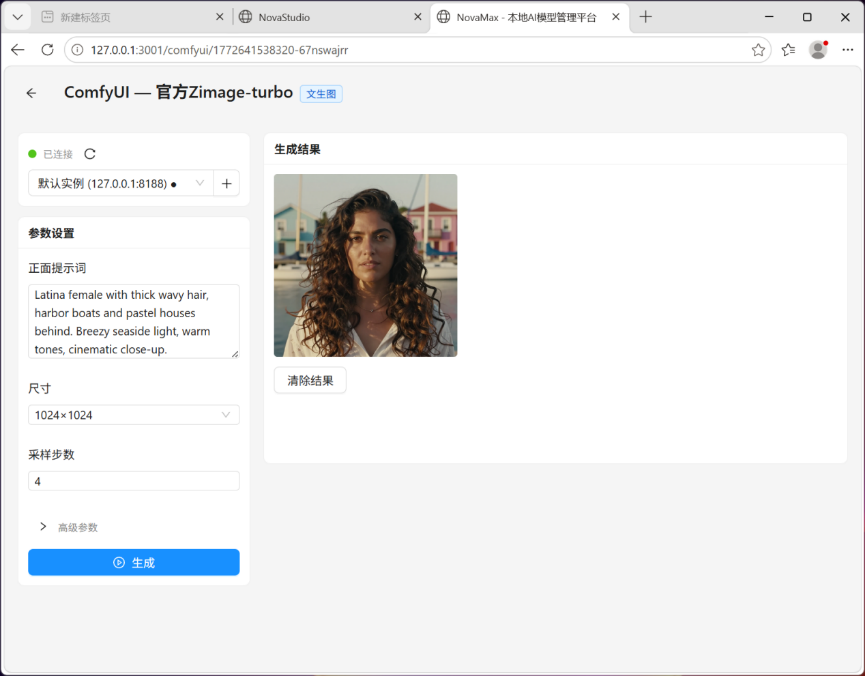Open the browser favorites list

click(788, 50)
